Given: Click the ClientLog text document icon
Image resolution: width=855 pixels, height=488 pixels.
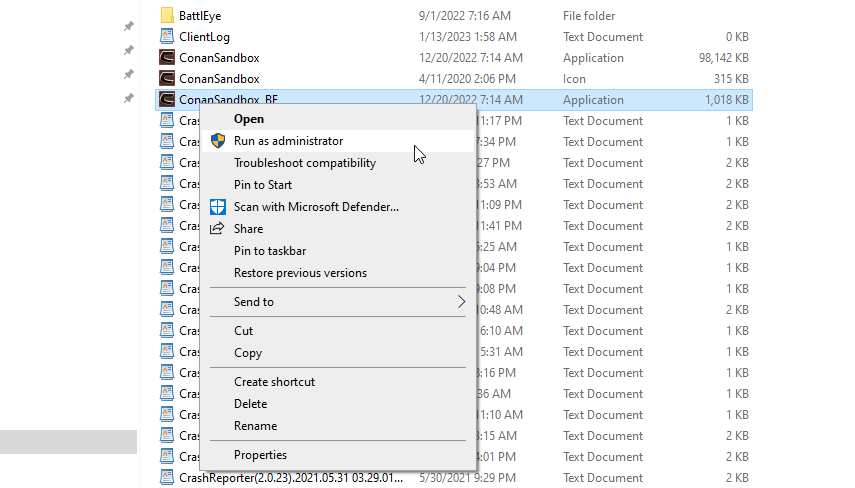Looking at the screenshot, I should coord(167,37).
